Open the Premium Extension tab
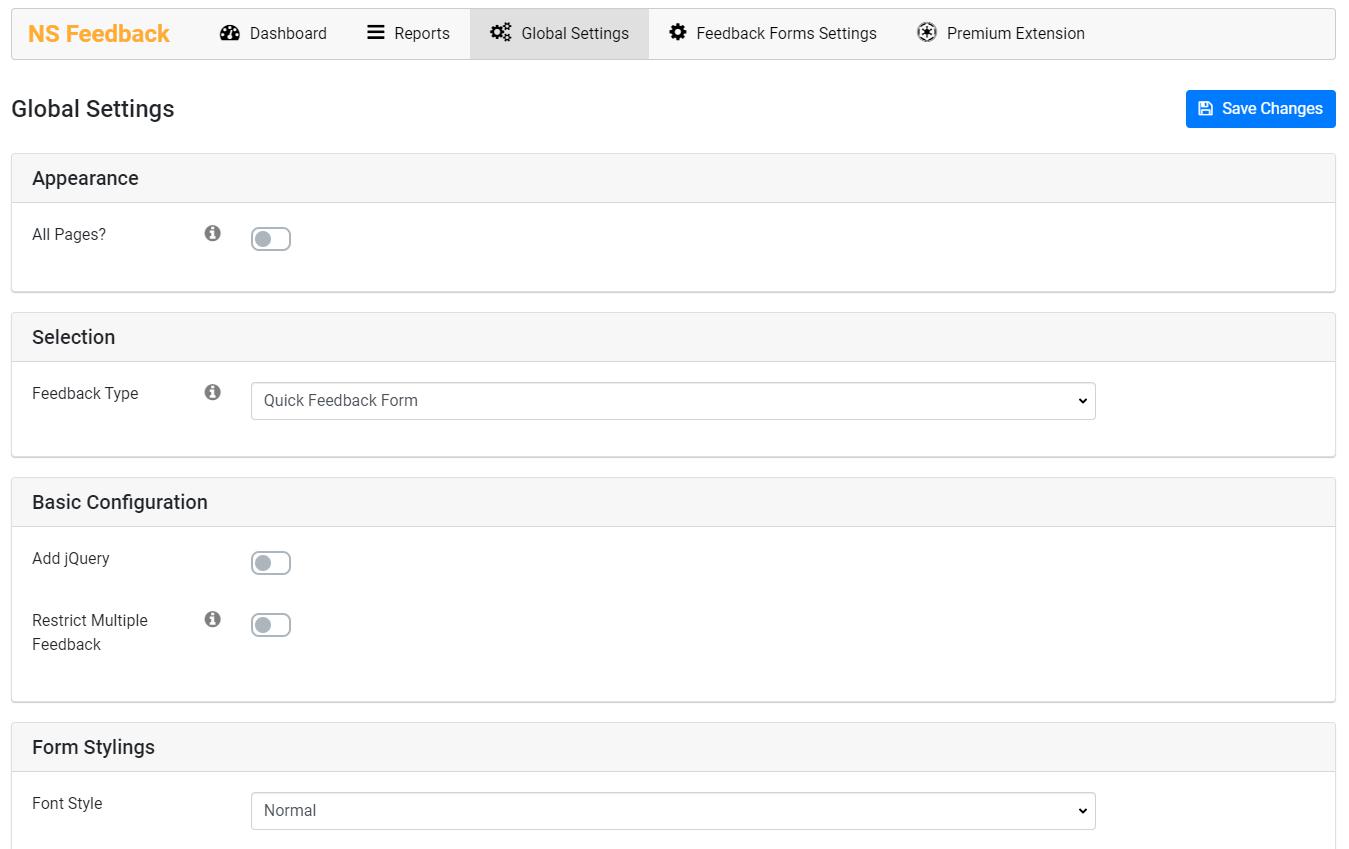Screen dimensions: 1349x849 (x=1001, y=34)
